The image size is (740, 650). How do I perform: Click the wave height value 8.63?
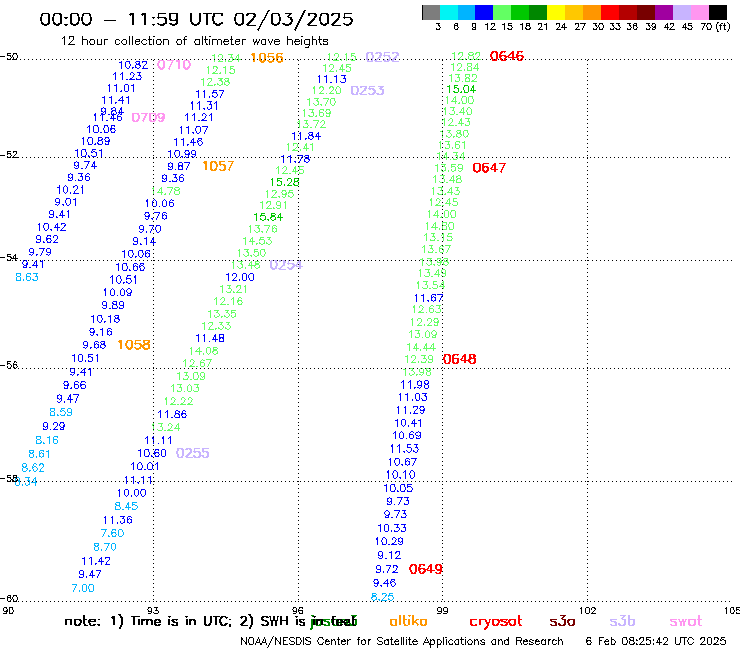(x=27, y=278)
